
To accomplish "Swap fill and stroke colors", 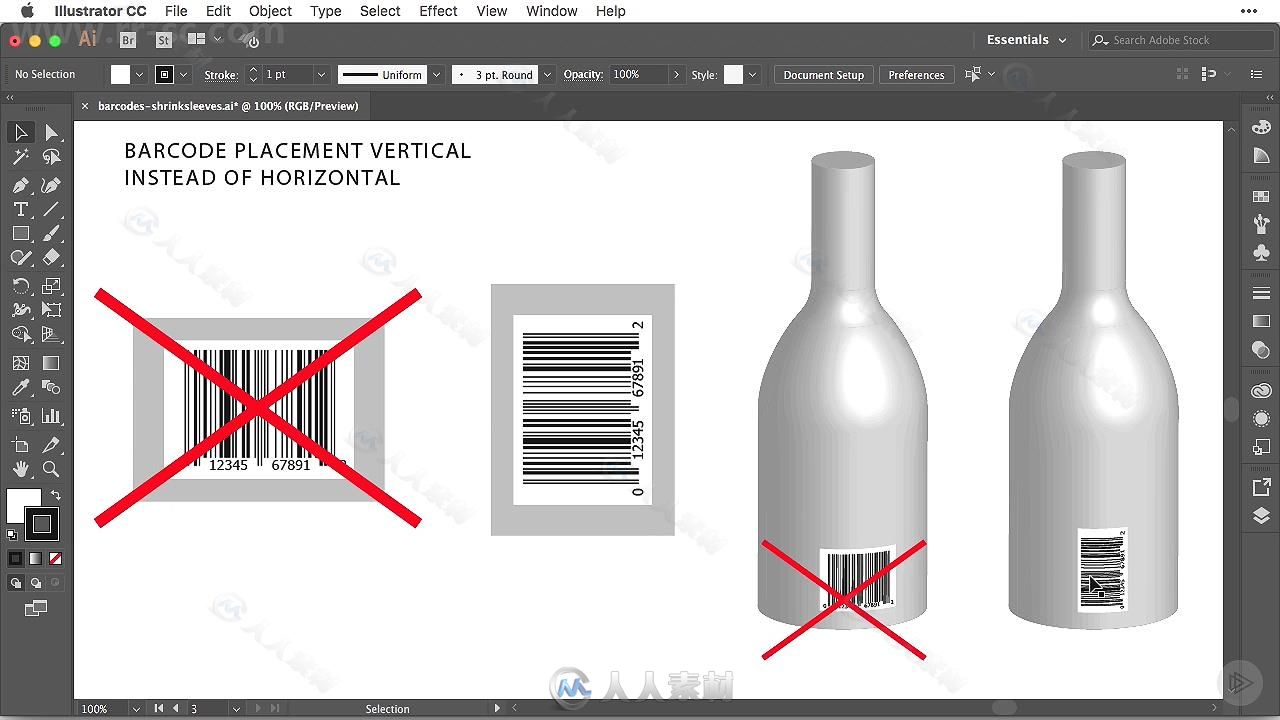I will [x=56, y=495].
